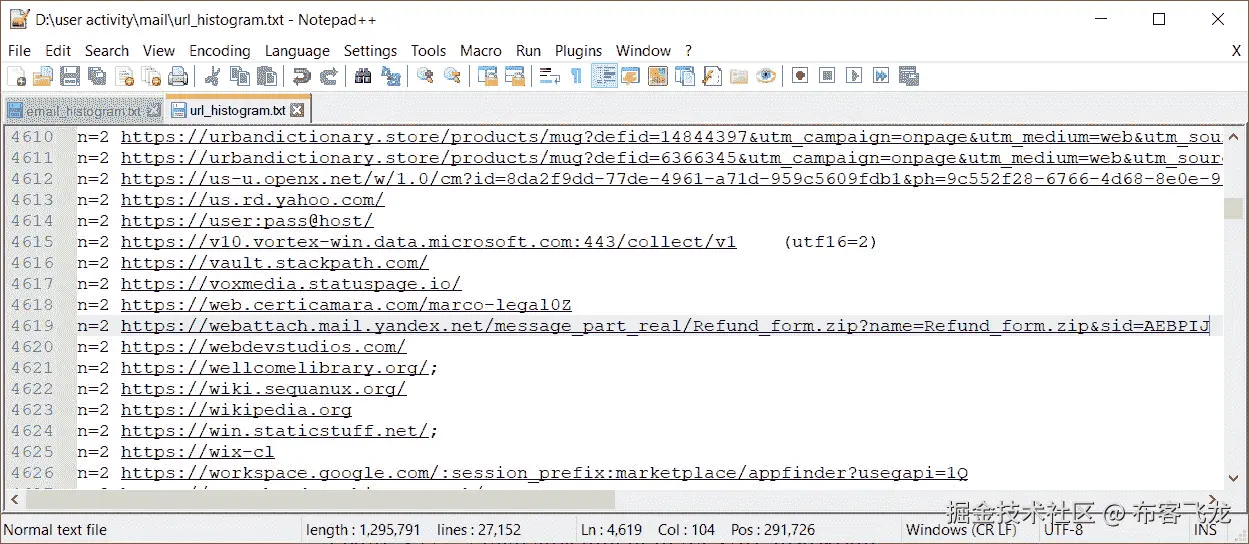Screen dimensions: 1249x544
Task: Toggle the INS insert mode indicator
Action: (x=1205, y=530)
